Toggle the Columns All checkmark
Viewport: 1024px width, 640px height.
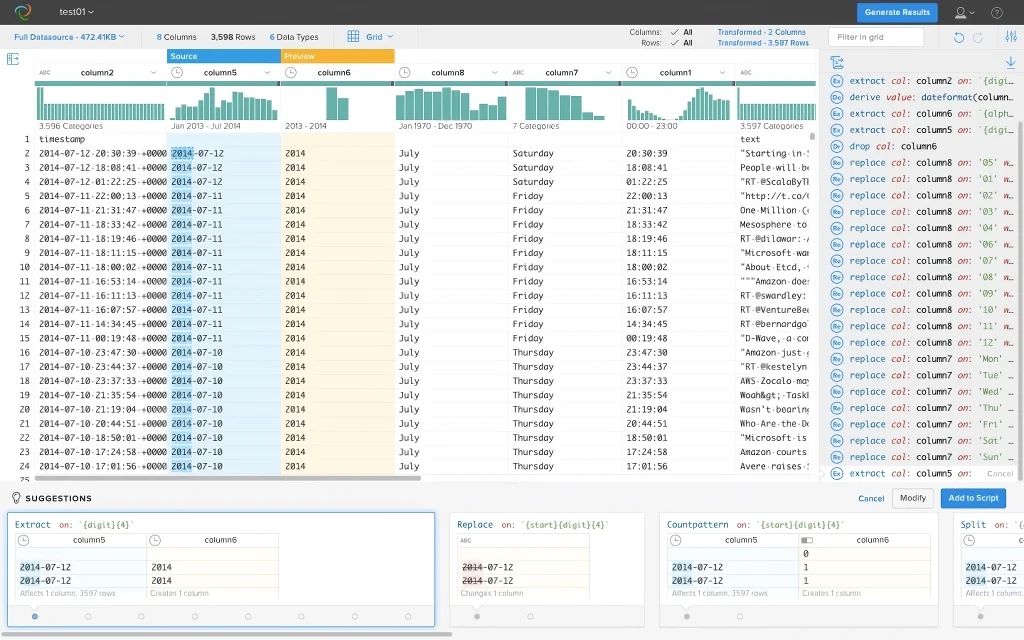point(675,32)
